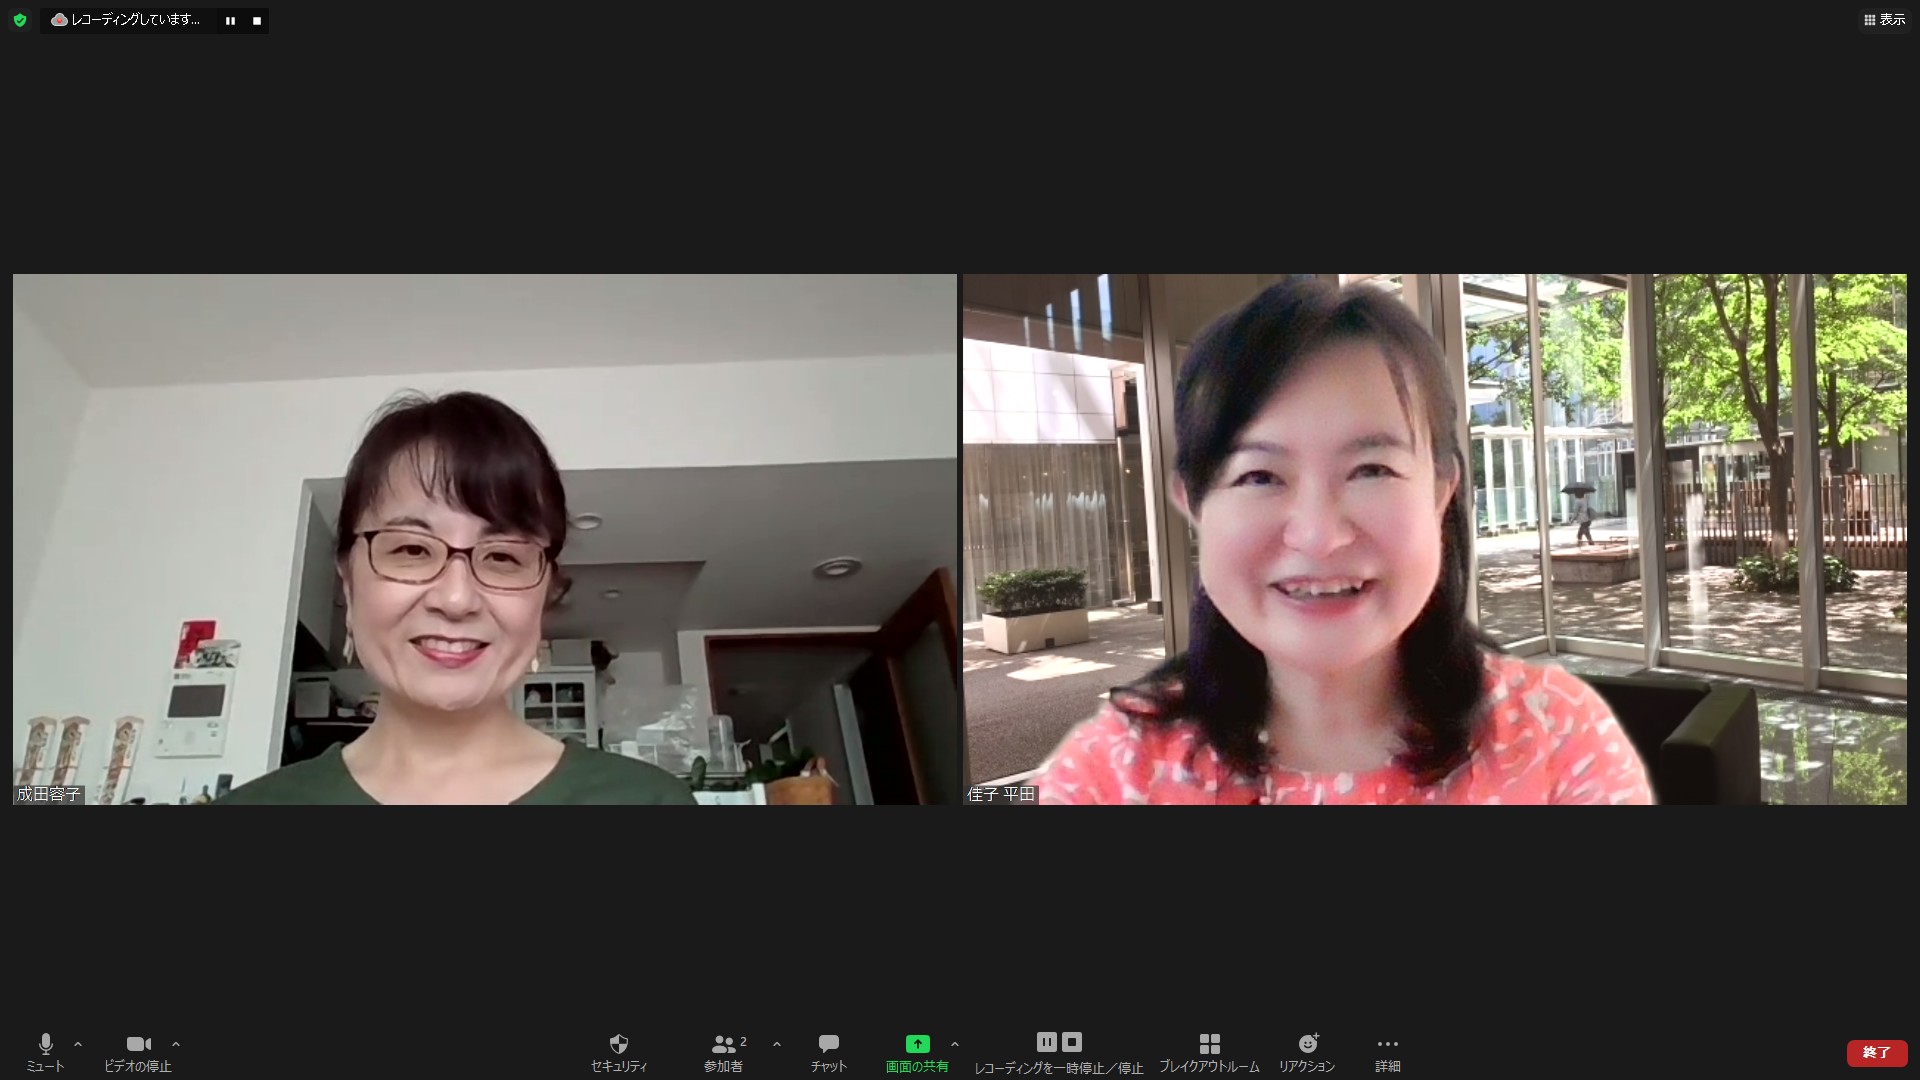1920x1080 pixels.
Task: Stop recording from top-left indicator
Action: point(257,20)
